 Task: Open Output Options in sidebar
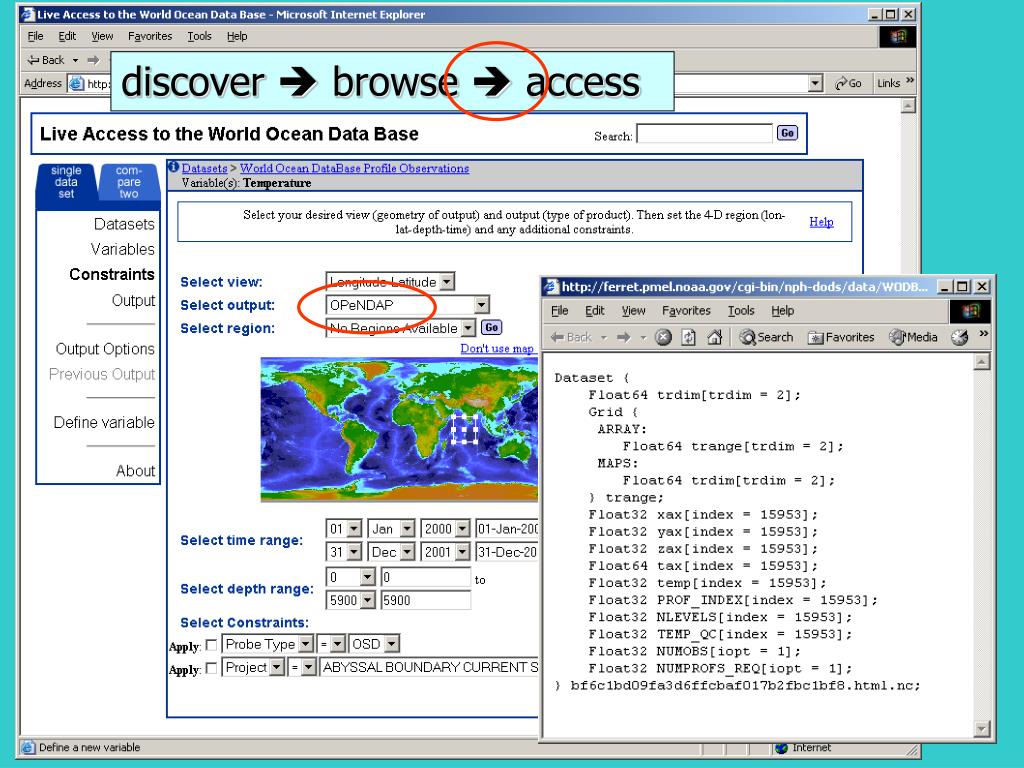point(105,349)
